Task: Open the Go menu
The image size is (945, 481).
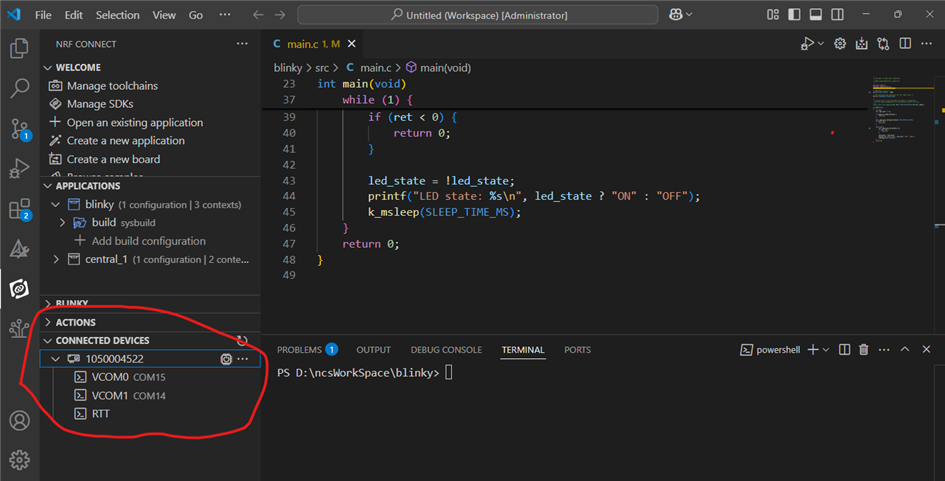Action: pyautogui.click(x=196, y=14)
